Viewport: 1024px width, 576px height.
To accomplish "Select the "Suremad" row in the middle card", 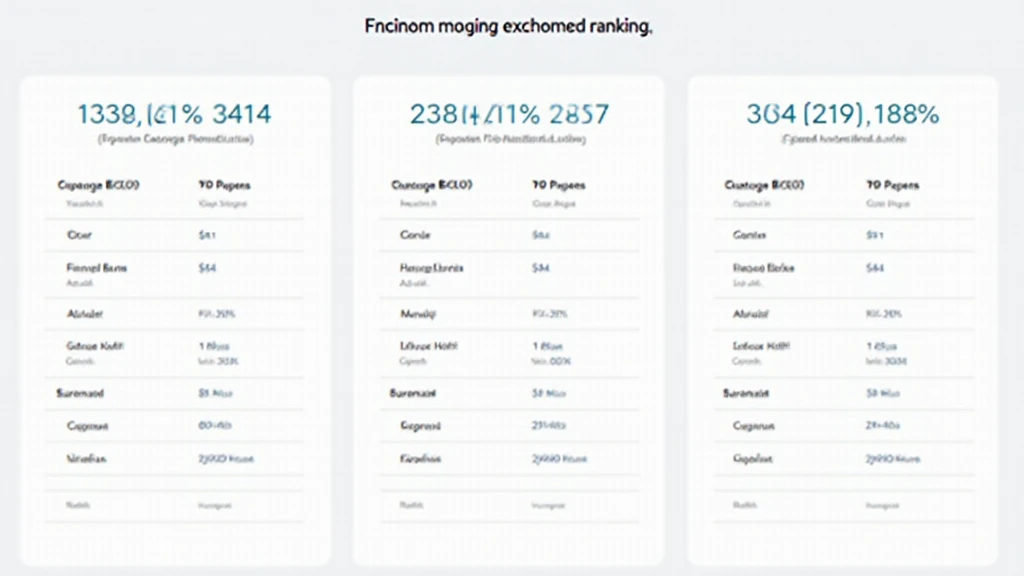I will pyautogui.click(x=414, y=393).
